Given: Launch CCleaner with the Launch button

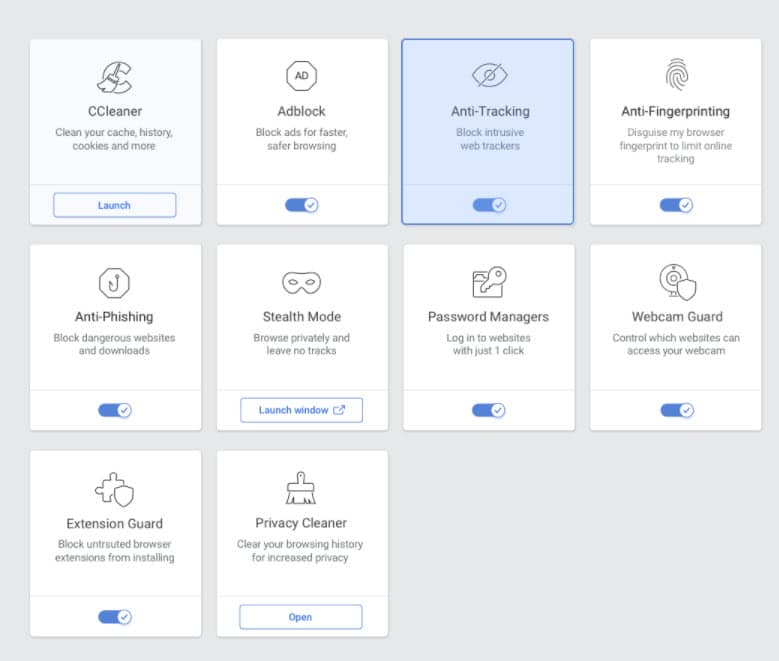Looking at the screenshot, I should point(115,205).
